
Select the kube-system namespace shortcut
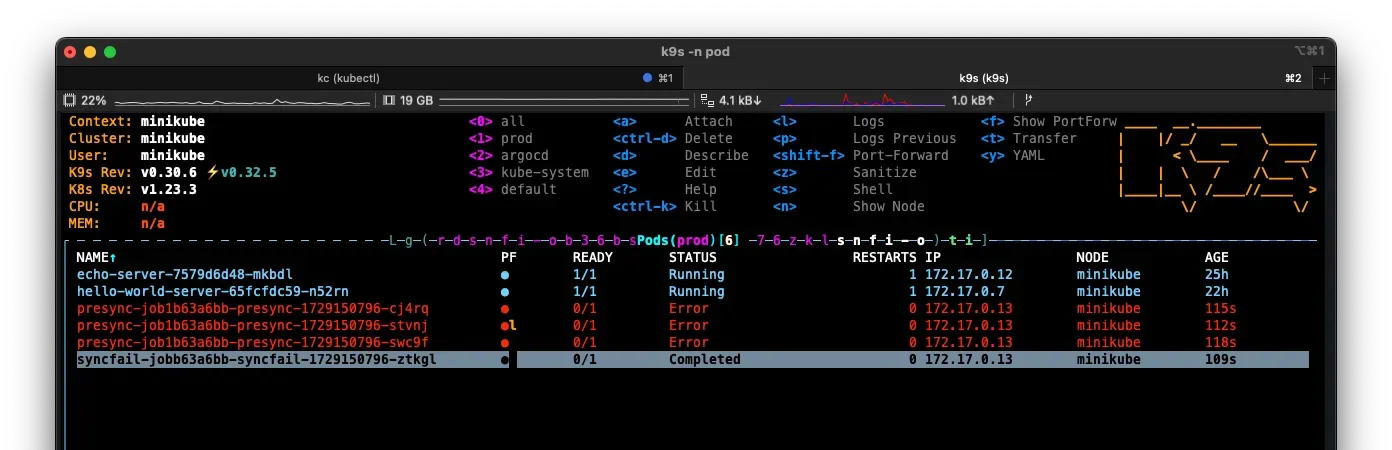[x=544, y=172]
